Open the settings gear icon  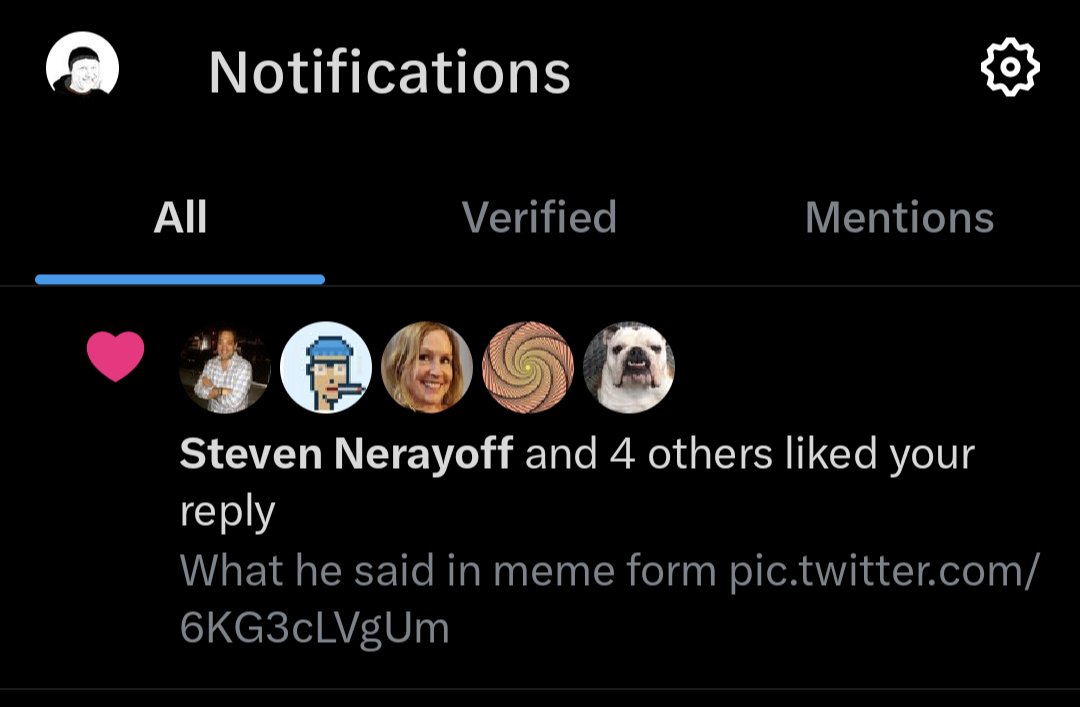point(1010,68)
